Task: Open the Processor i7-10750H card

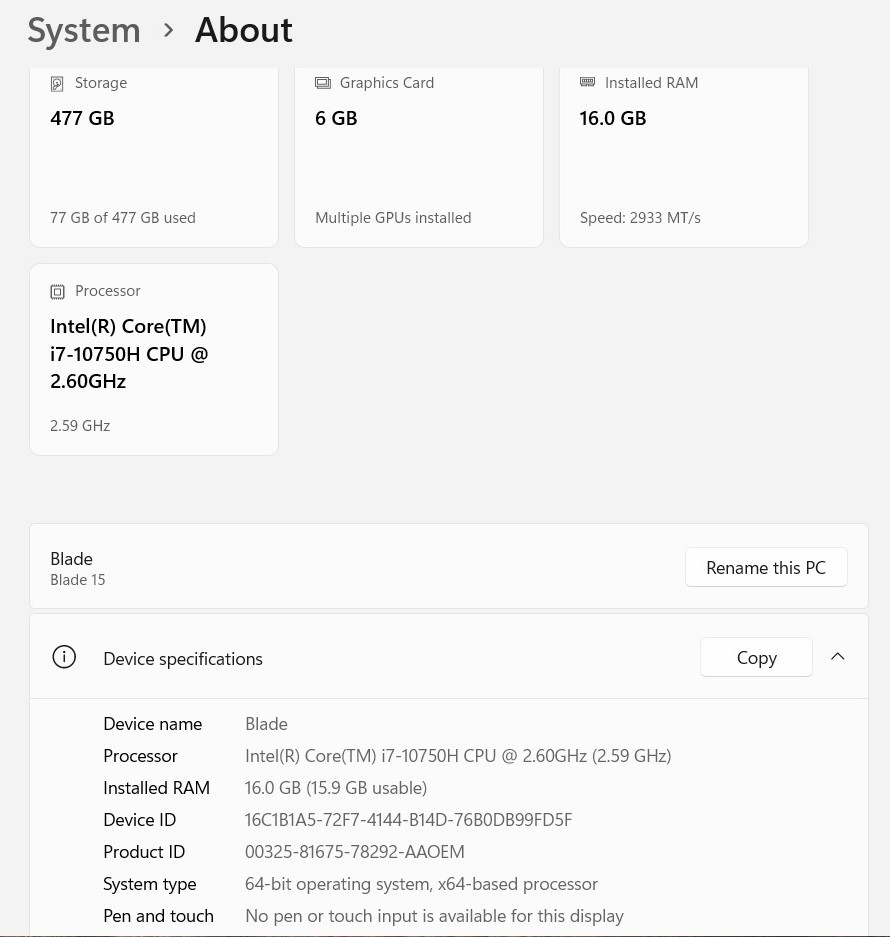Action: pyautogui.click(x=154, y=360)
